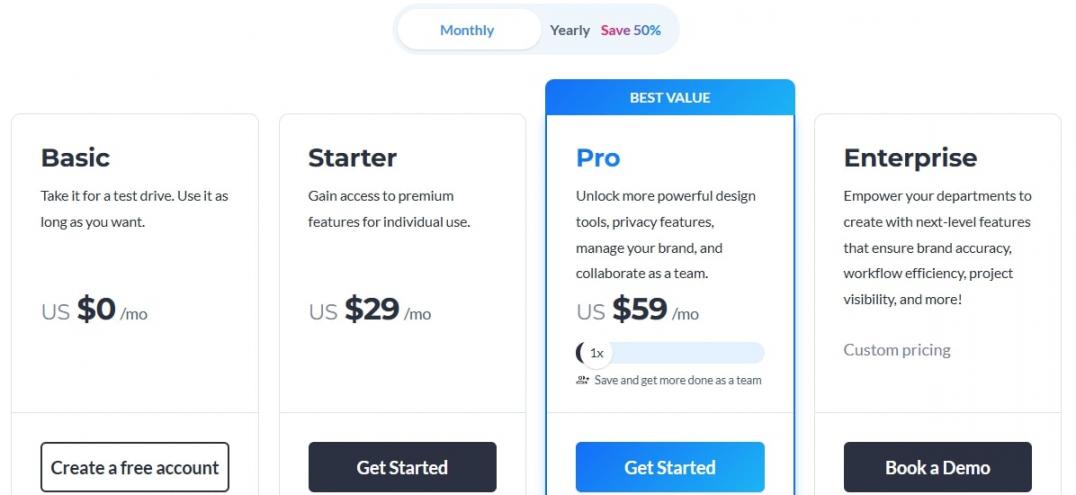The image size is (1076, 495).
Task: Select the Basic plan heading
Action: point(75,158)
